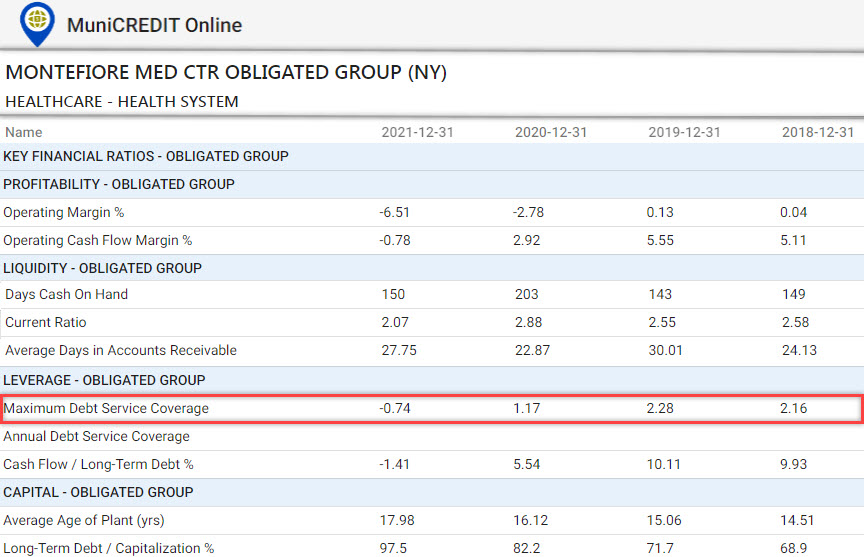This screenshot has width=864, height=557.
Task: Click the 2019-12-31 column header
Action: 684,132
